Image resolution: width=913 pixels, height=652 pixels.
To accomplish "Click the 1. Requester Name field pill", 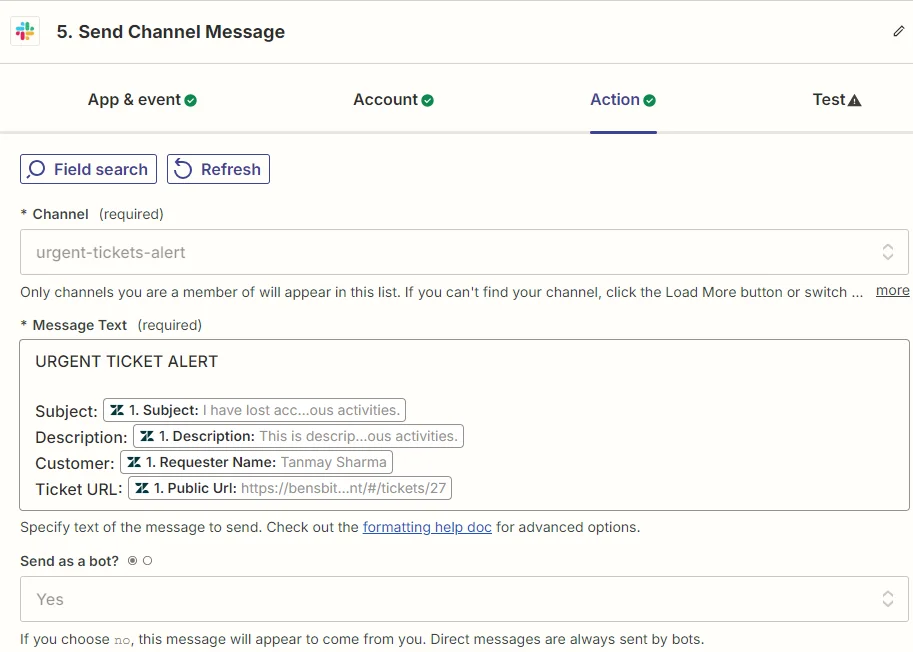I will [256, 462].
